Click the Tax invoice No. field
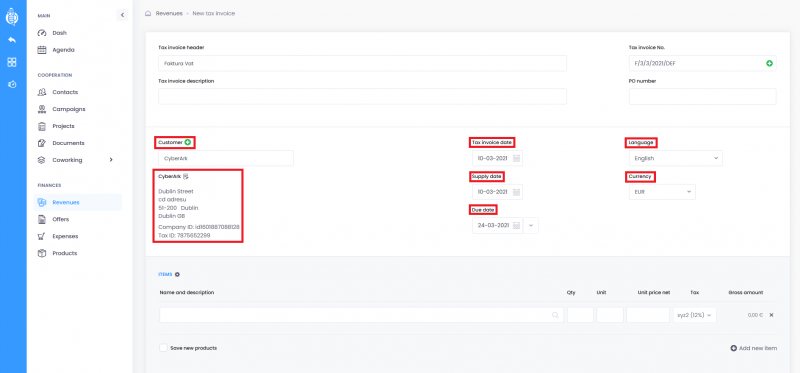Image resolution: width=800 pixels, height=373 pixels. (703, 63)
